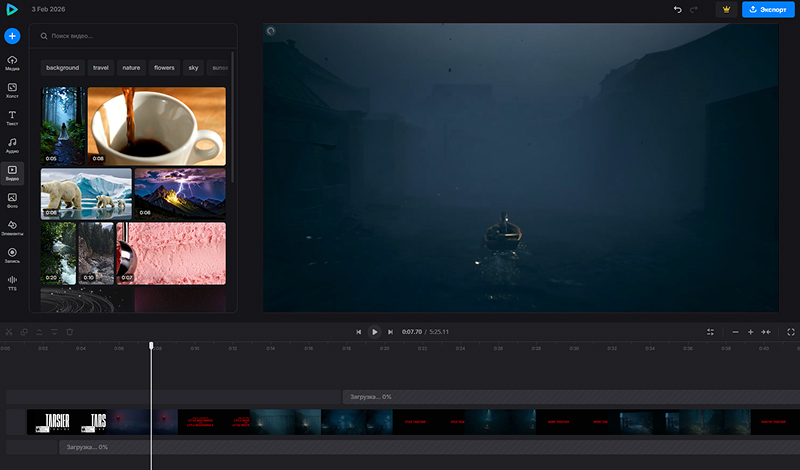Click the blue plus add button
Screen dimensions: 800x470
[12, 36]
